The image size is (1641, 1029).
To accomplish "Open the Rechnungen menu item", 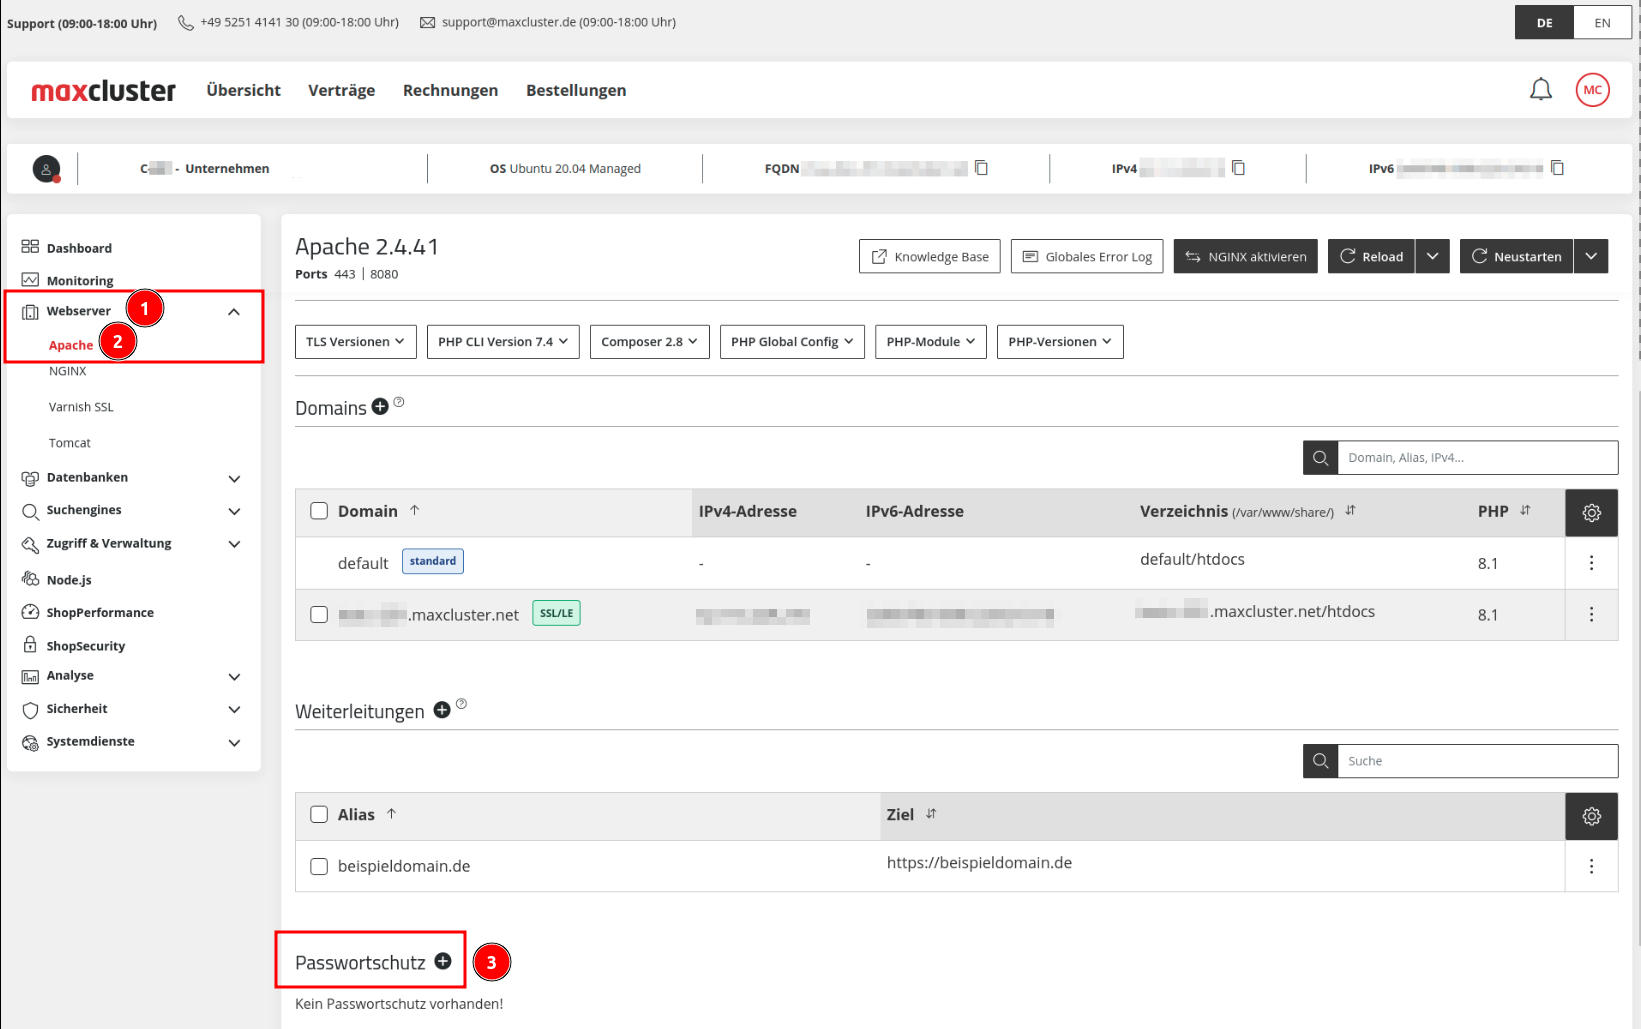I will [x=450, y=90].
